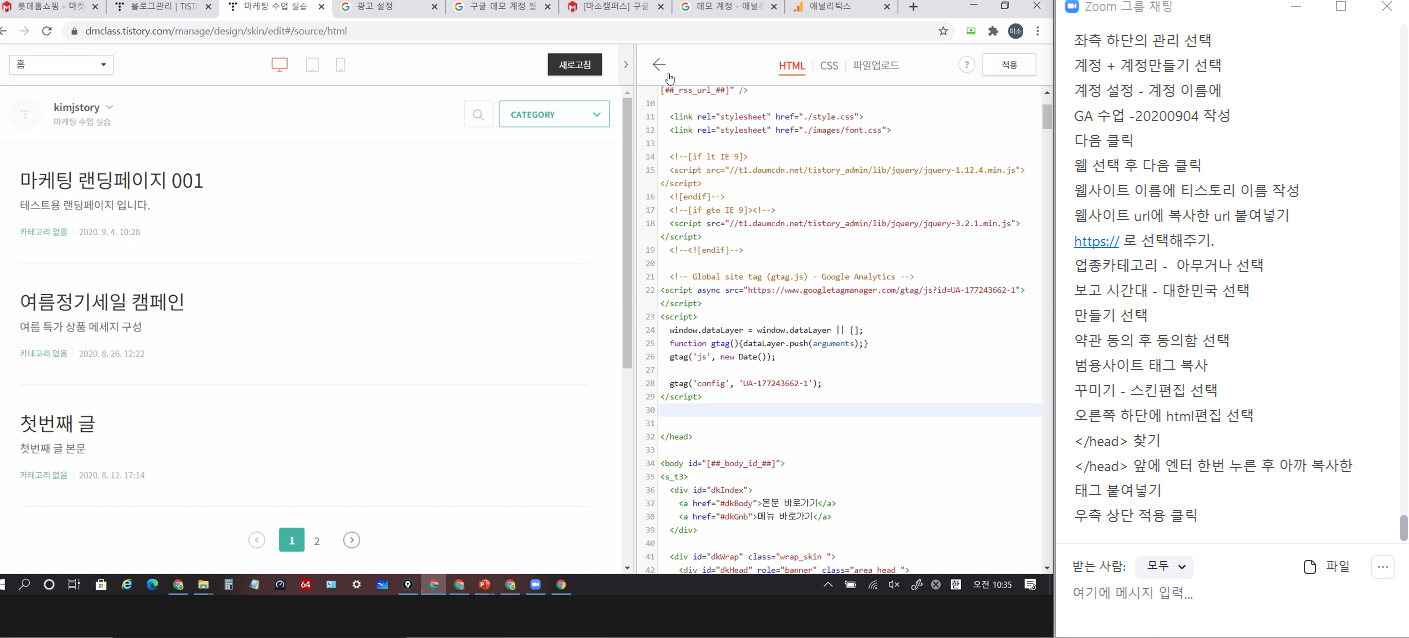Open Zoom chat more options (…) button
Viewport: 1409px width, 638px height.
pyautogui.click(x=1382, y=567)
